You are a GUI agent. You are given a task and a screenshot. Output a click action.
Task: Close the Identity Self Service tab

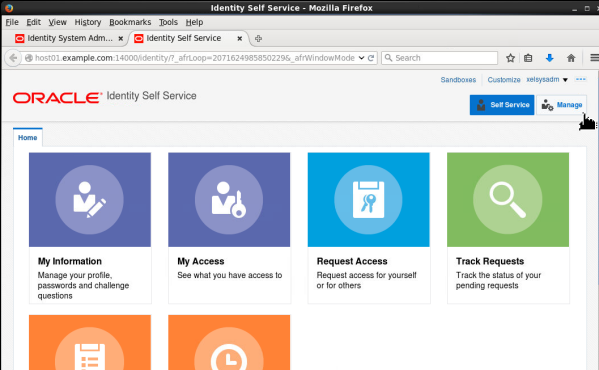pos(240,39)
